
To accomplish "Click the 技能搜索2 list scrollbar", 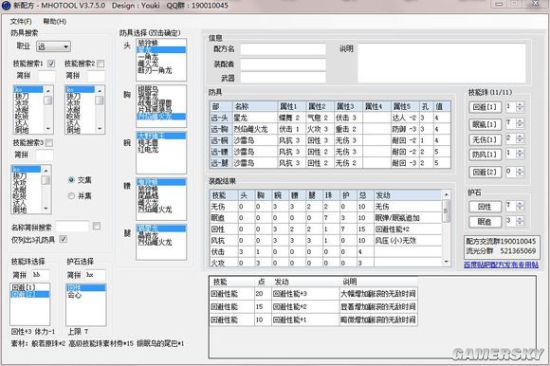I will point(100,109).
